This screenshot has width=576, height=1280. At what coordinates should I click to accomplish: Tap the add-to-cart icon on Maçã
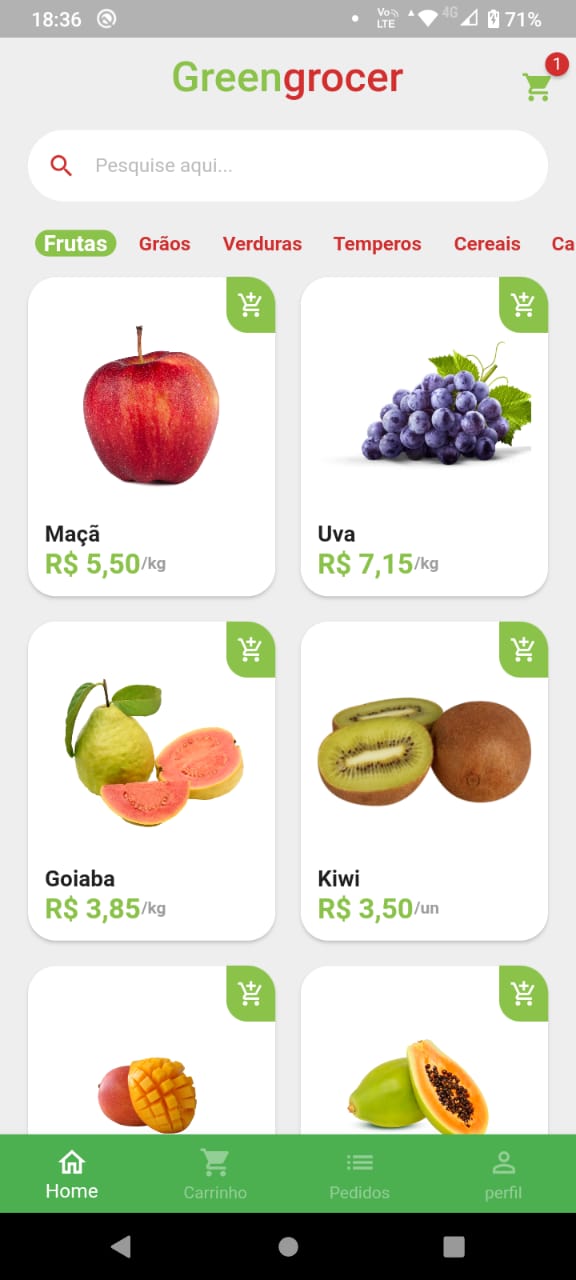(x=250, y=306)
